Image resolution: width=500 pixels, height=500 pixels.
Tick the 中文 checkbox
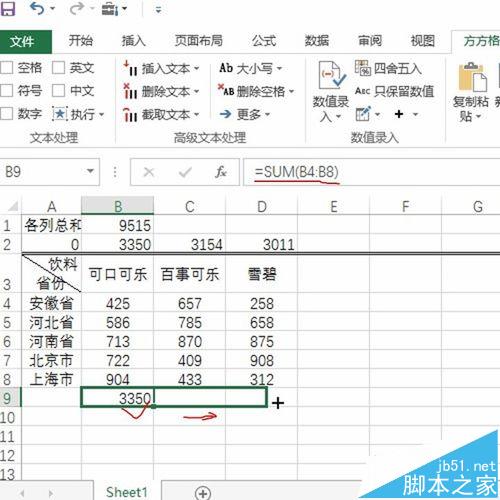click(58, 90)
